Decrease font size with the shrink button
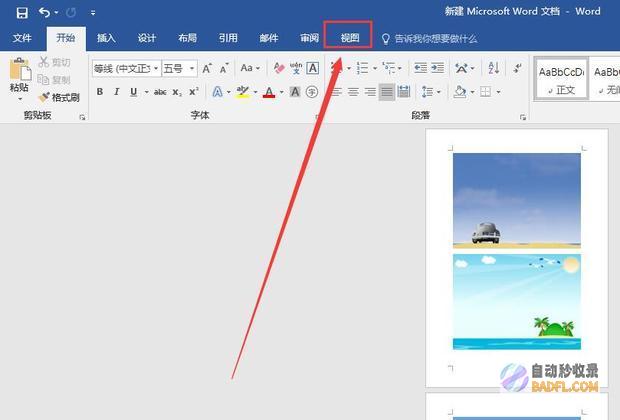The image size is (620, 420). (x=224, y=69)
